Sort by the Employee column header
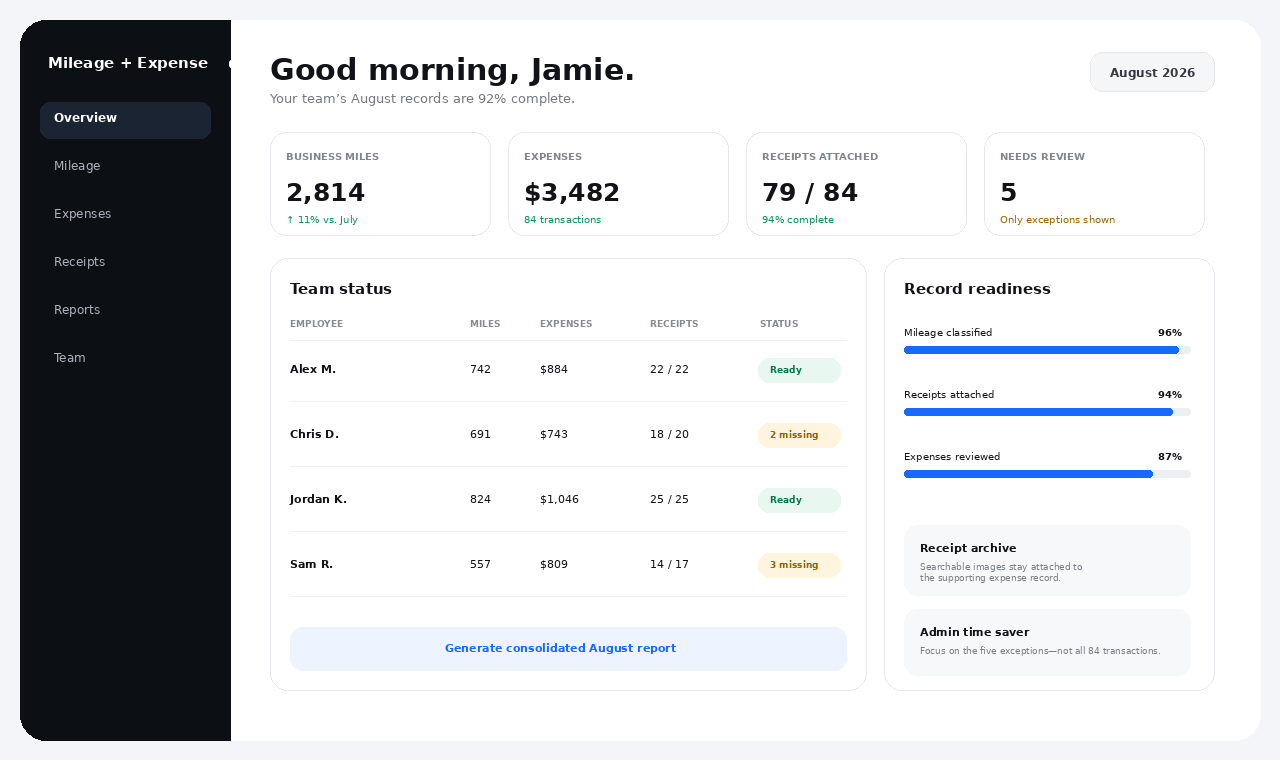This screenshot has width=1280, height=760. 316,324
